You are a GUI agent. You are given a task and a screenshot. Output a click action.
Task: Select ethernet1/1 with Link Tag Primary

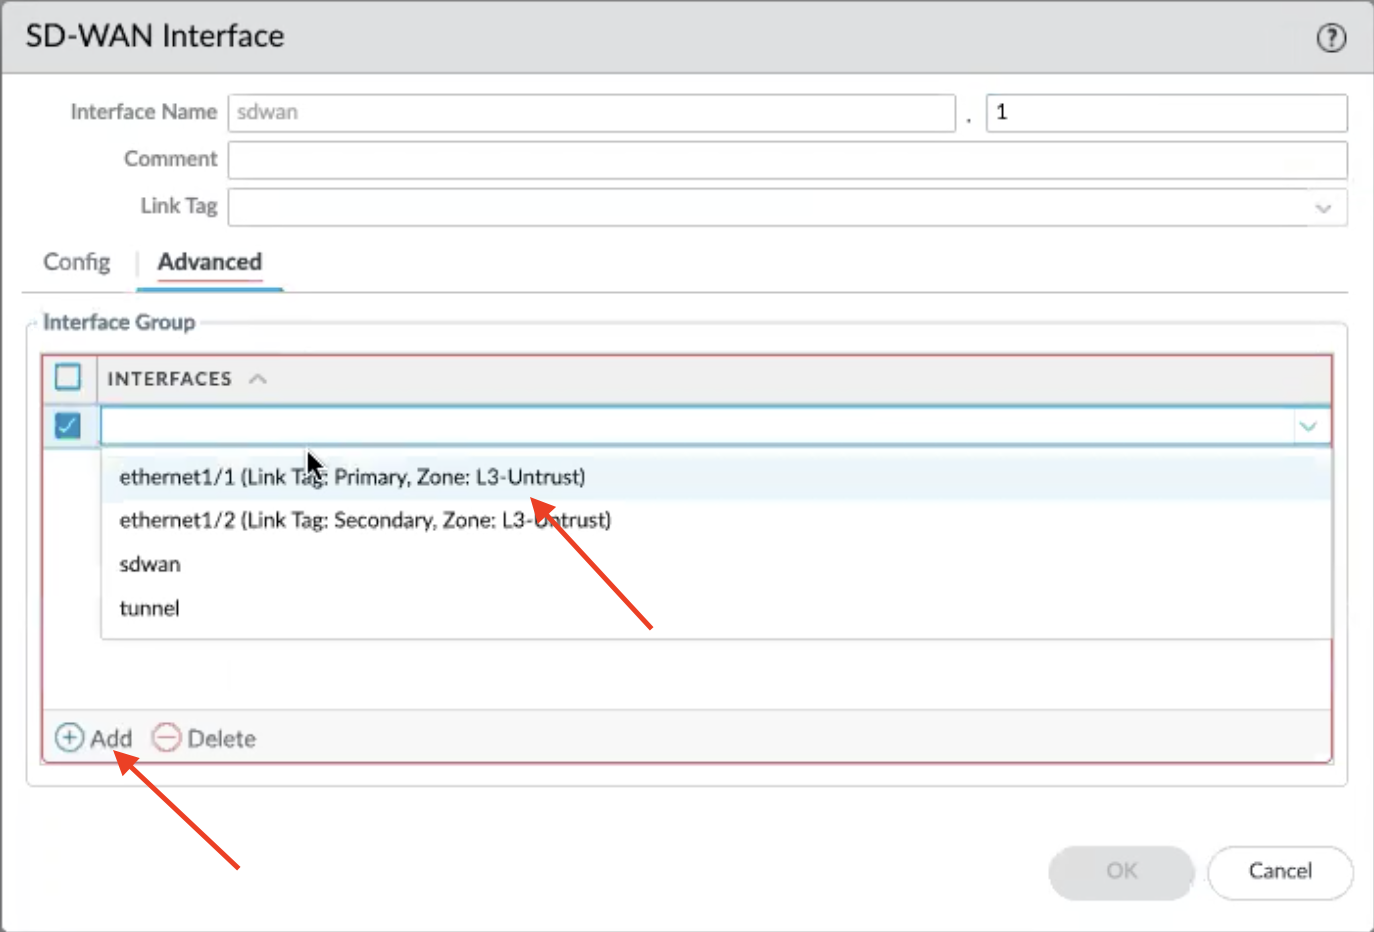[x=352, y=477]
